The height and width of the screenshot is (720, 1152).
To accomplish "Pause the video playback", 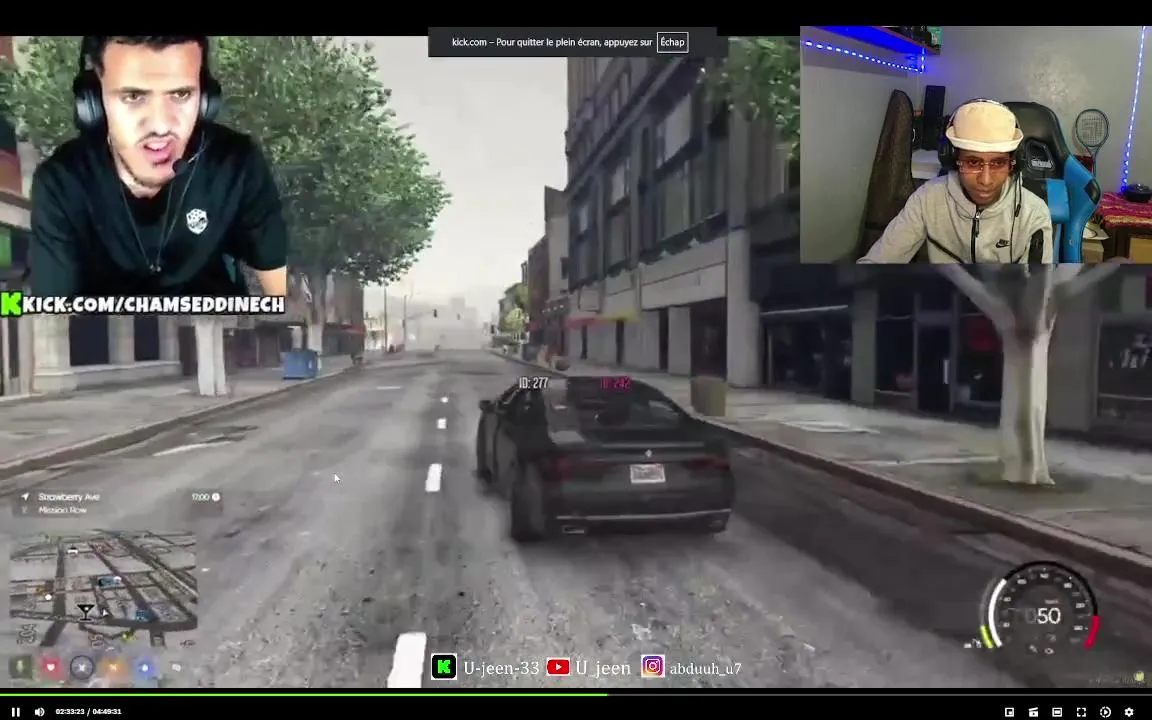I will click(x=15, y=712).
